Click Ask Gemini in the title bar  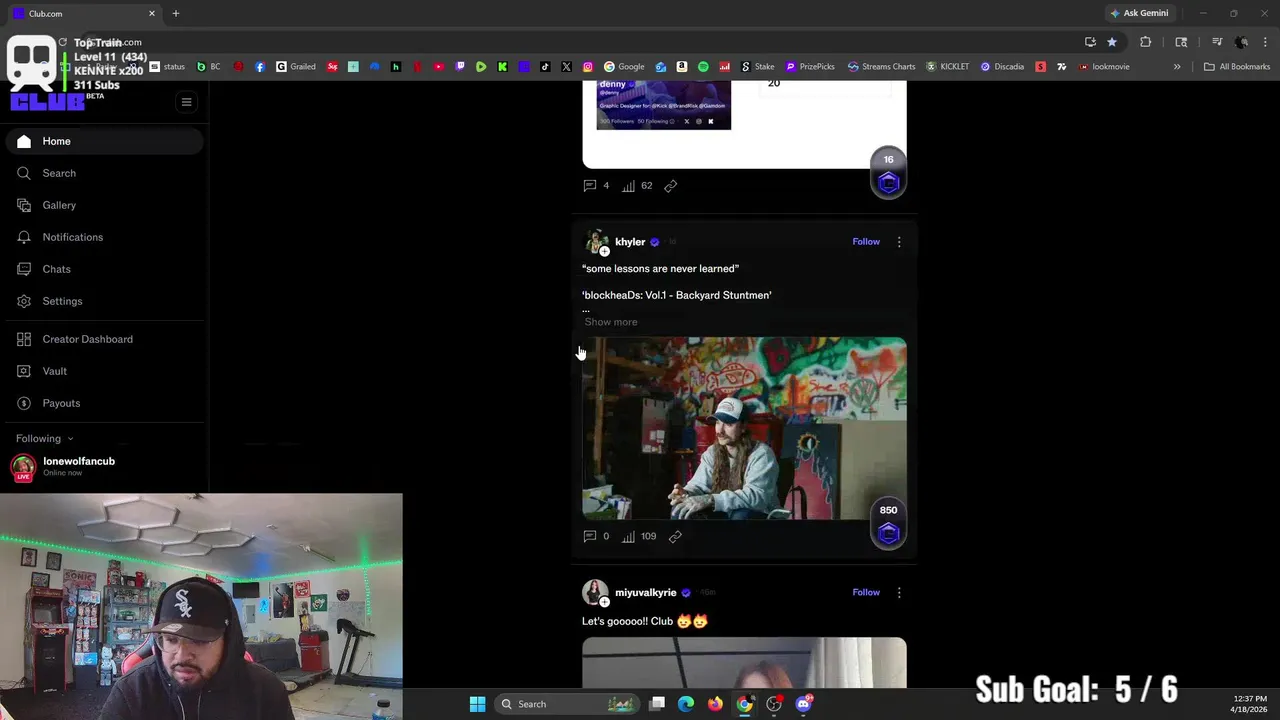(1139, 13)
